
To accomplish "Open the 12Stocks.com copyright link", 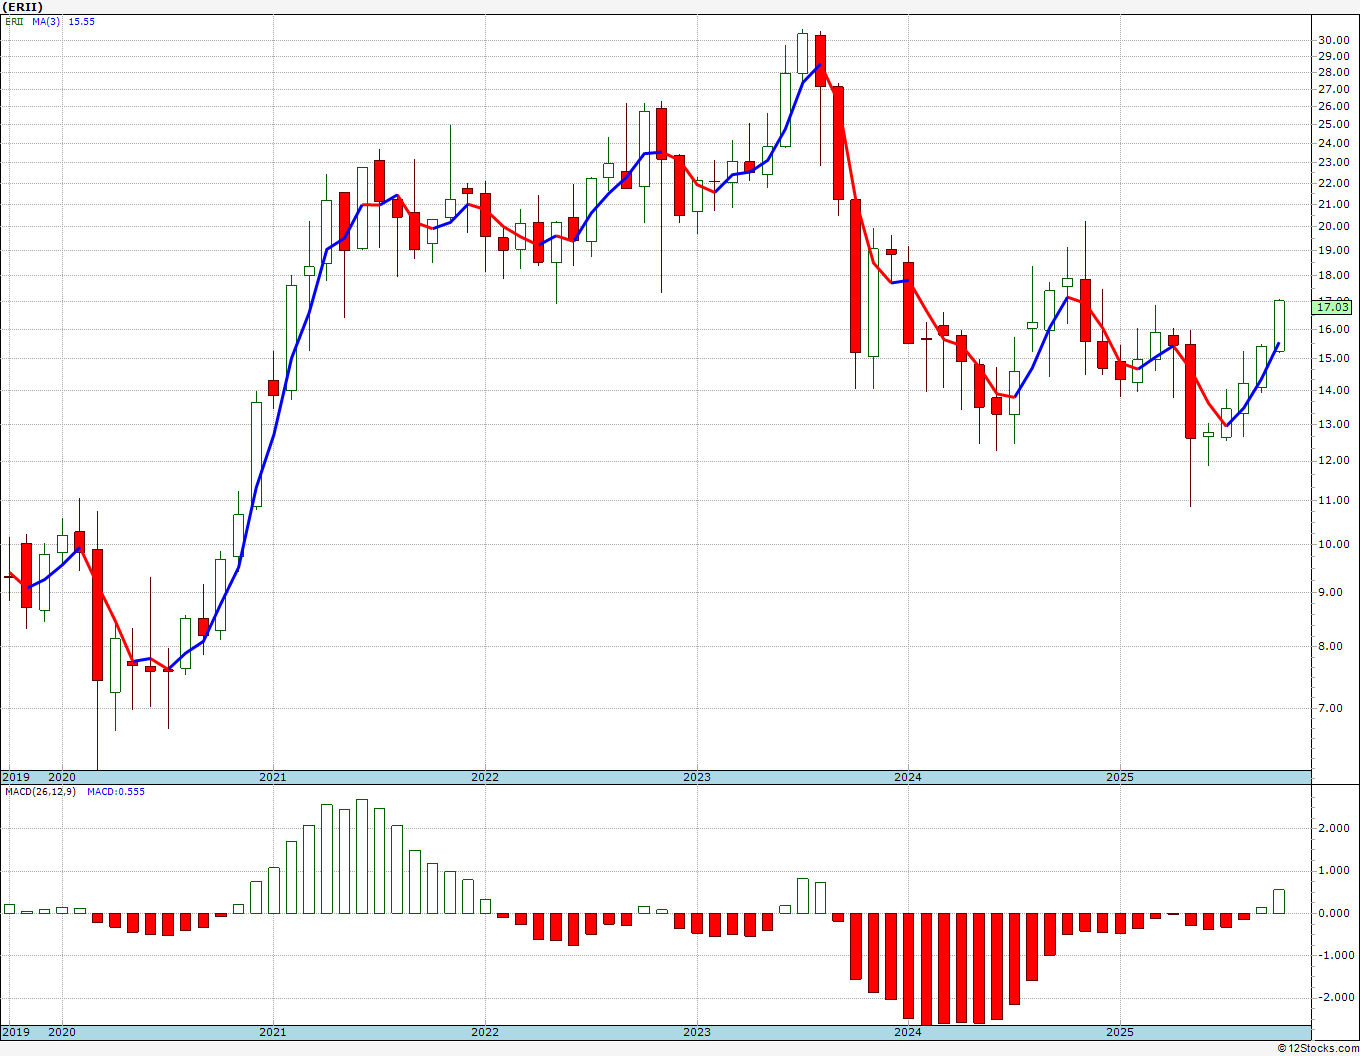I will tap(1319, 1048).
